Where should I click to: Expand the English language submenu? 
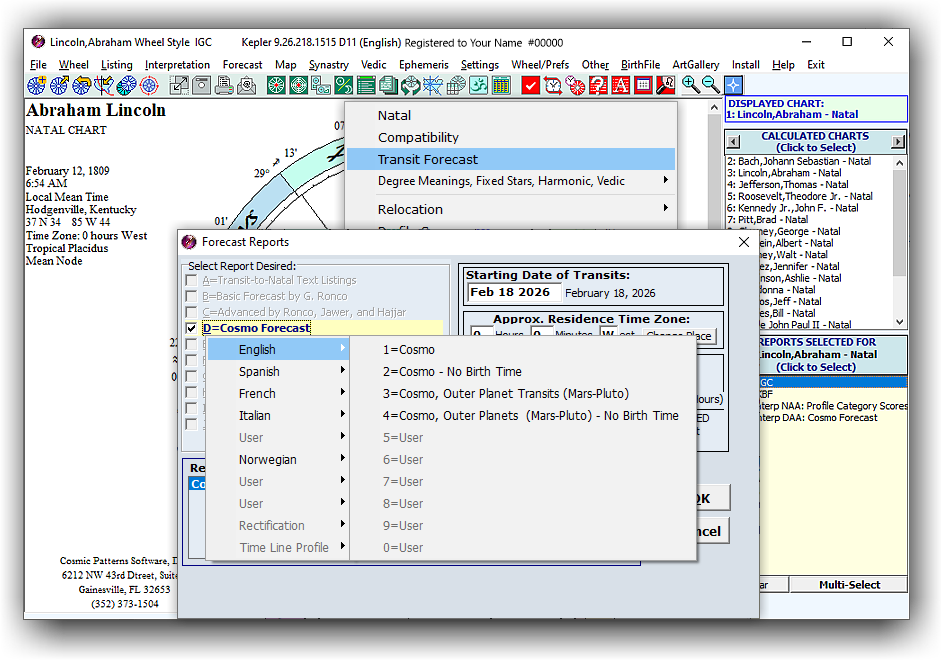pos(278,349)
